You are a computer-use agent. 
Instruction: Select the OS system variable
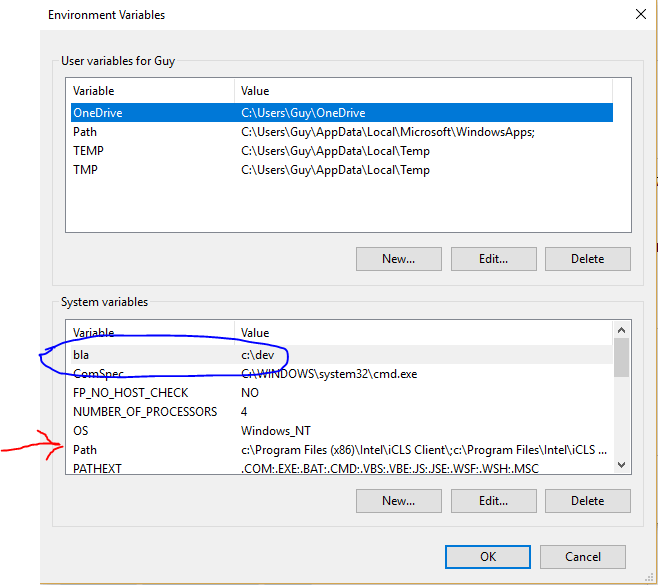tap(342, 431)
